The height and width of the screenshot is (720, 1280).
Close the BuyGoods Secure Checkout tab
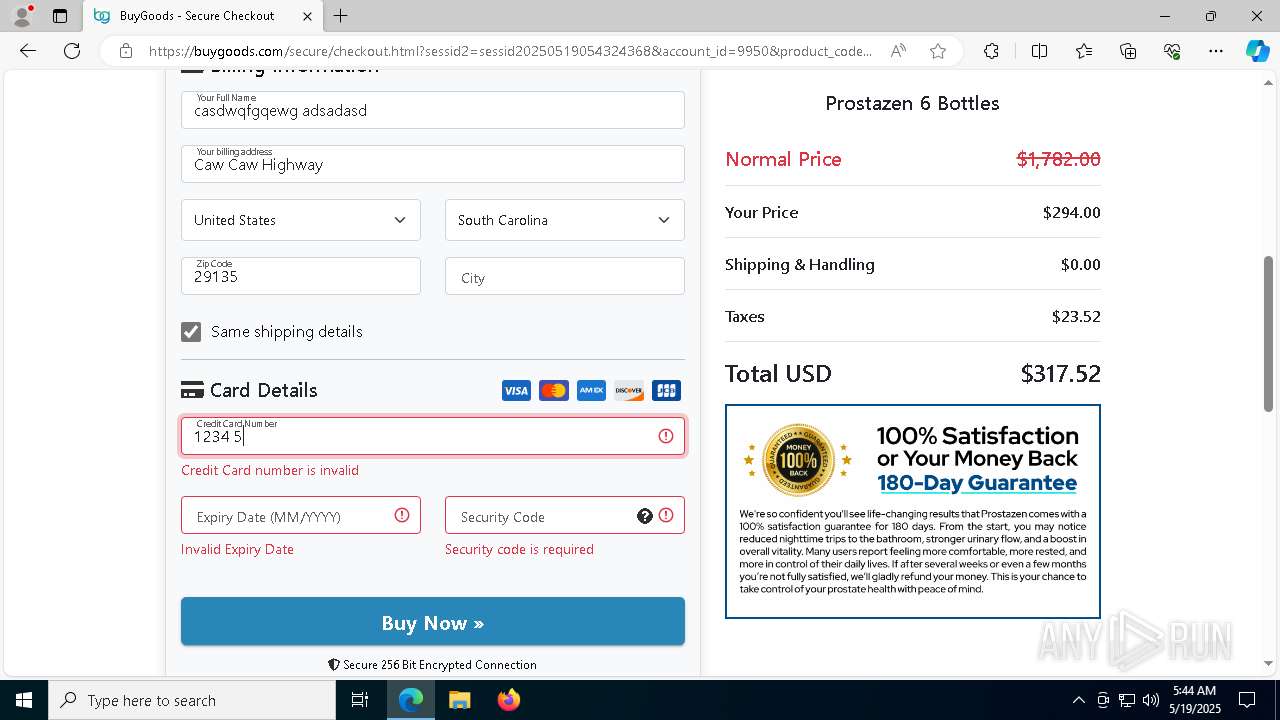pos(307,16)
